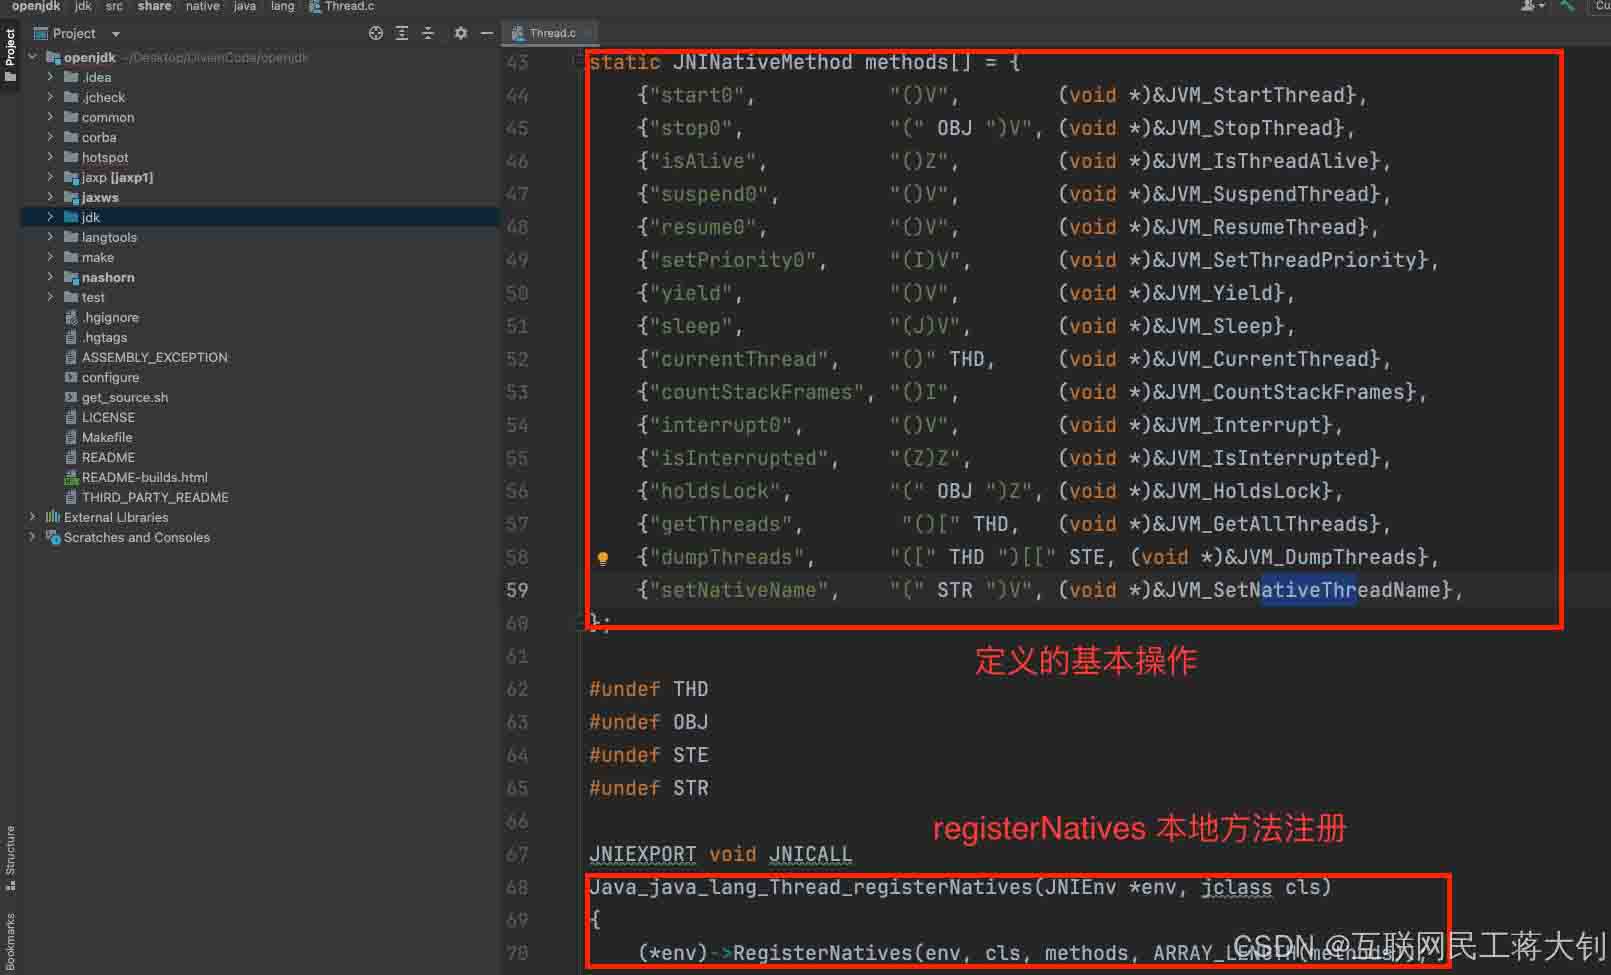Expand the jaxws folder
This screenshot has width=1611, height=975.
pyautogui.click(x=50, y=197)
